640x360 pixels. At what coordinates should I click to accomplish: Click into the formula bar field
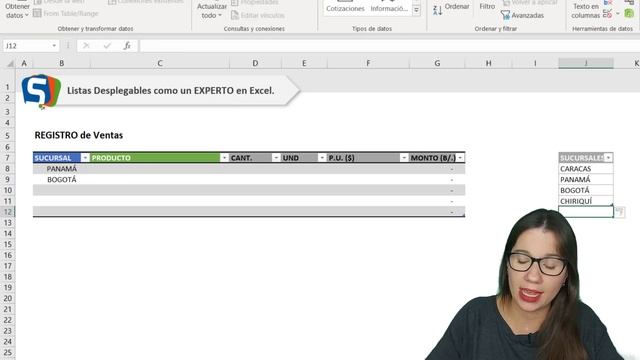tap(389, 46)
